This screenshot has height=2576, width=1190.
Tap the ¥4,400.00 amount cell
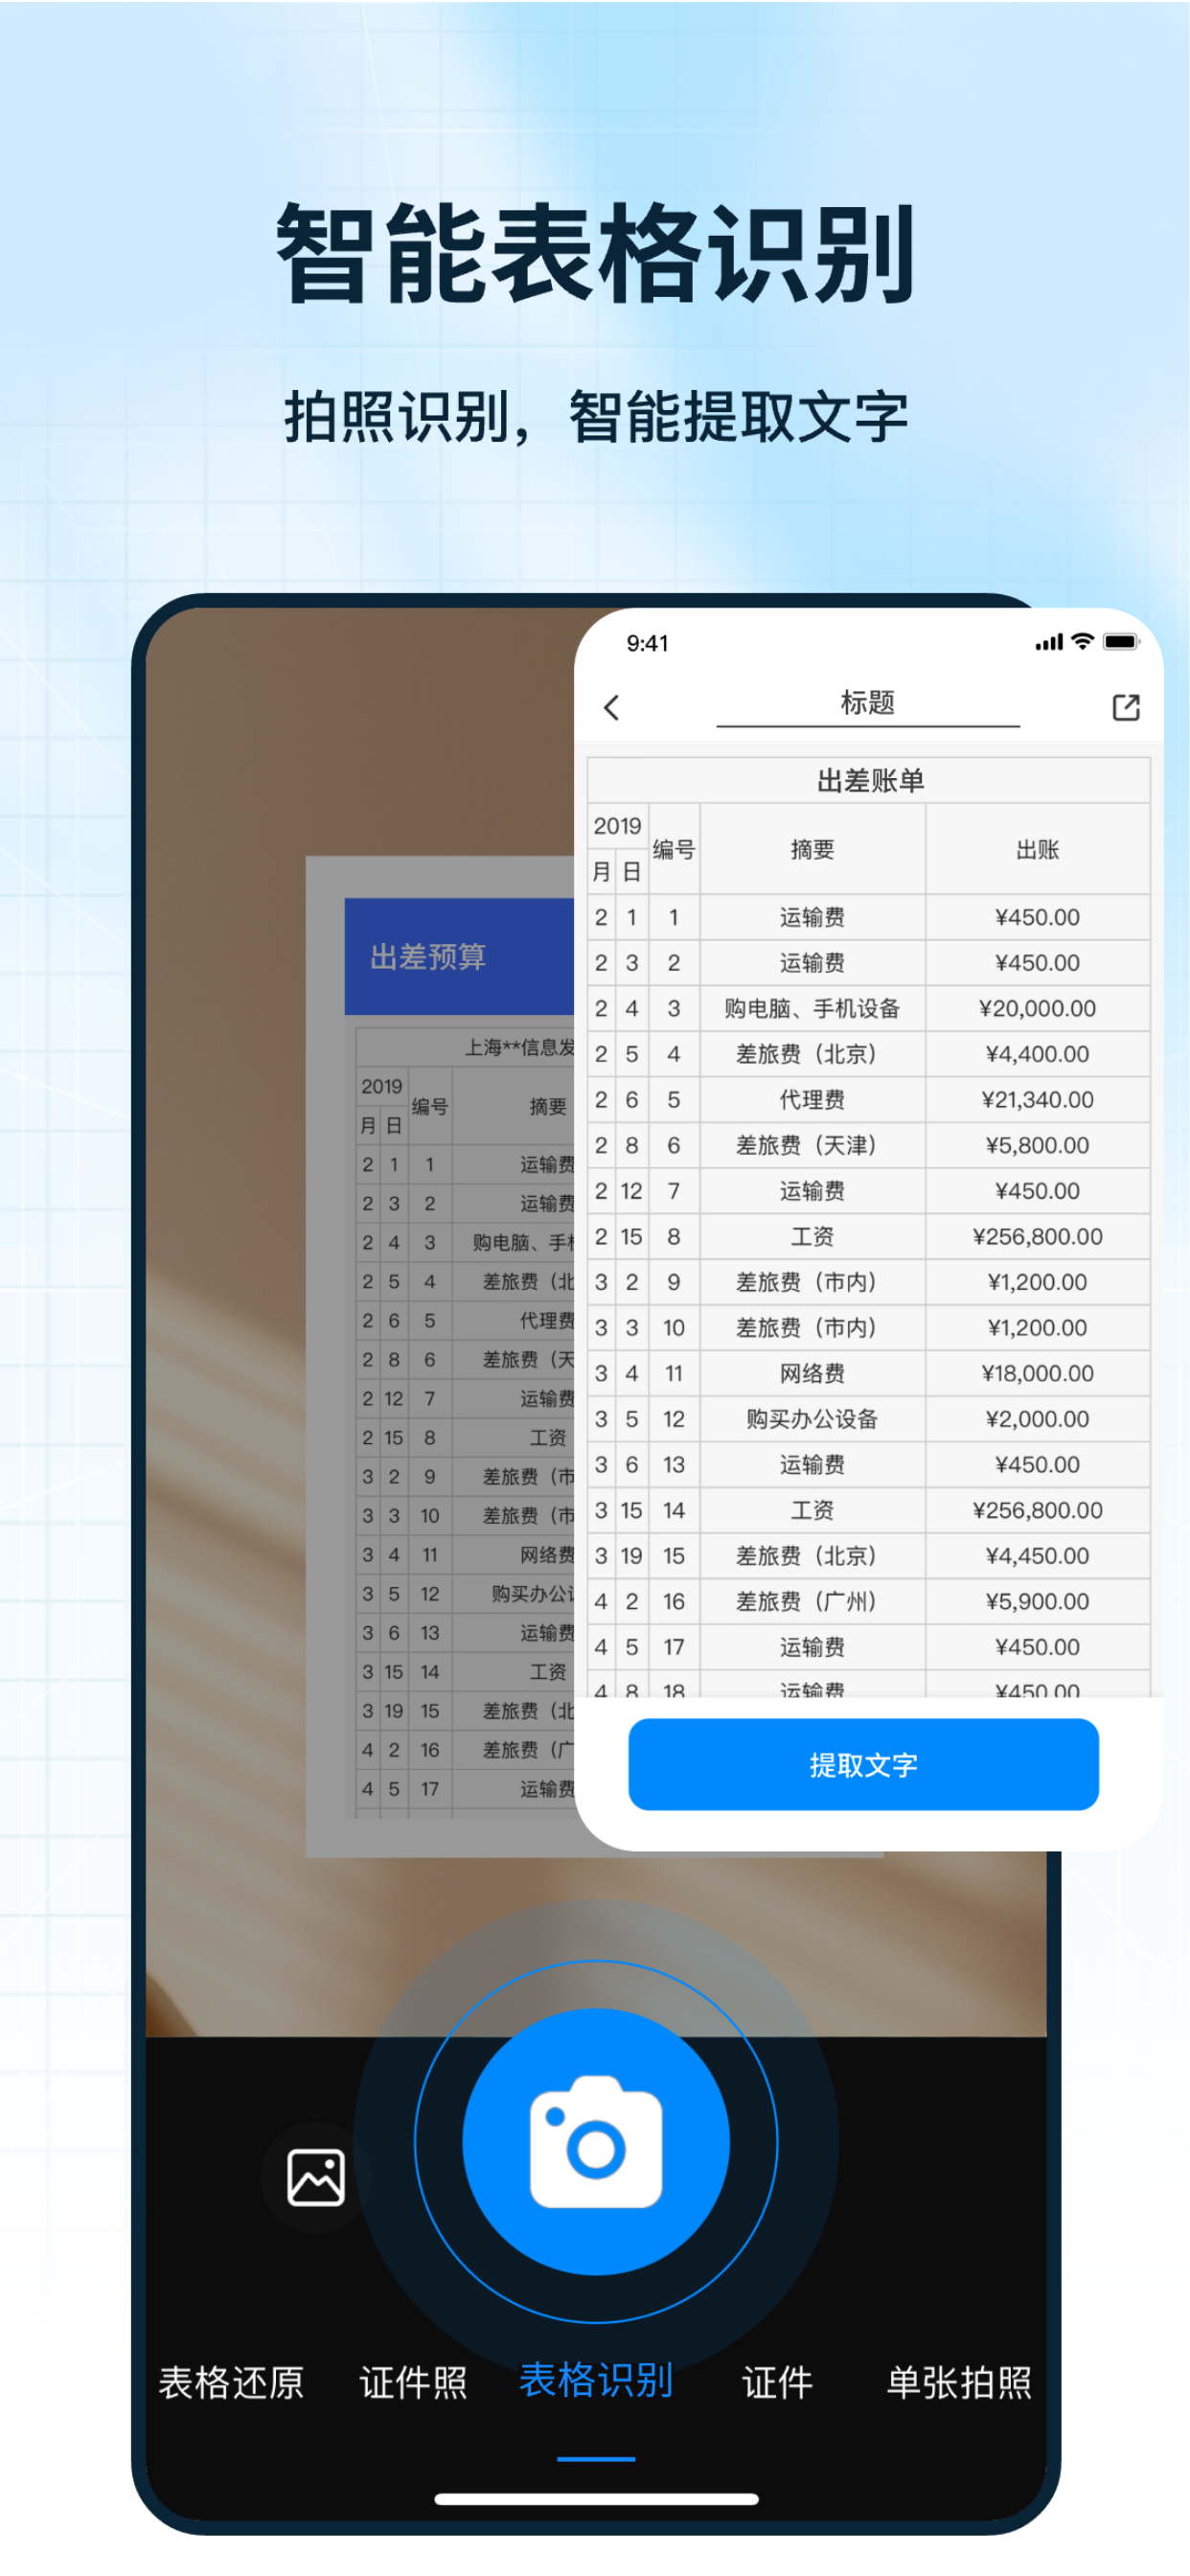point(1038,1054)
